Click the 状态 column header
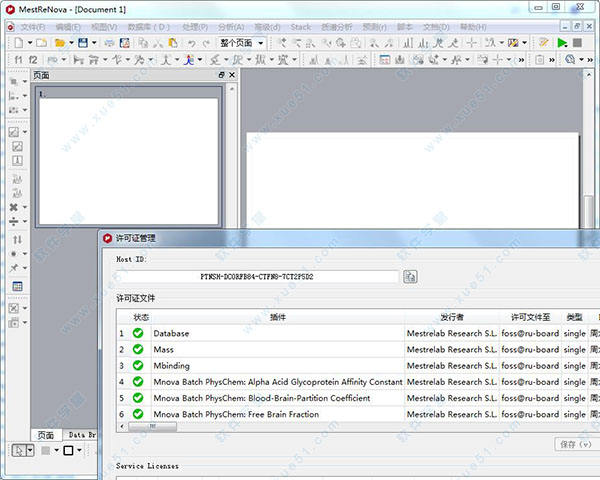Viewport: 600px width, 480px height. tap(141, 317)
